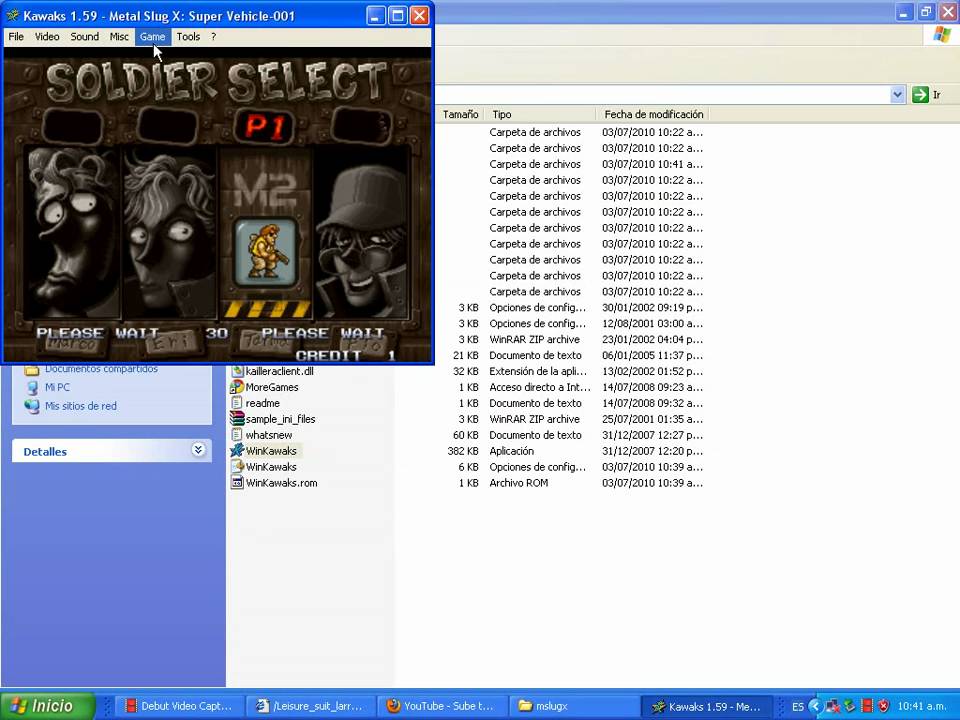Click the red Debut film tray icon
The height and width of the screenshot is (720, 960).
[866, 707]
